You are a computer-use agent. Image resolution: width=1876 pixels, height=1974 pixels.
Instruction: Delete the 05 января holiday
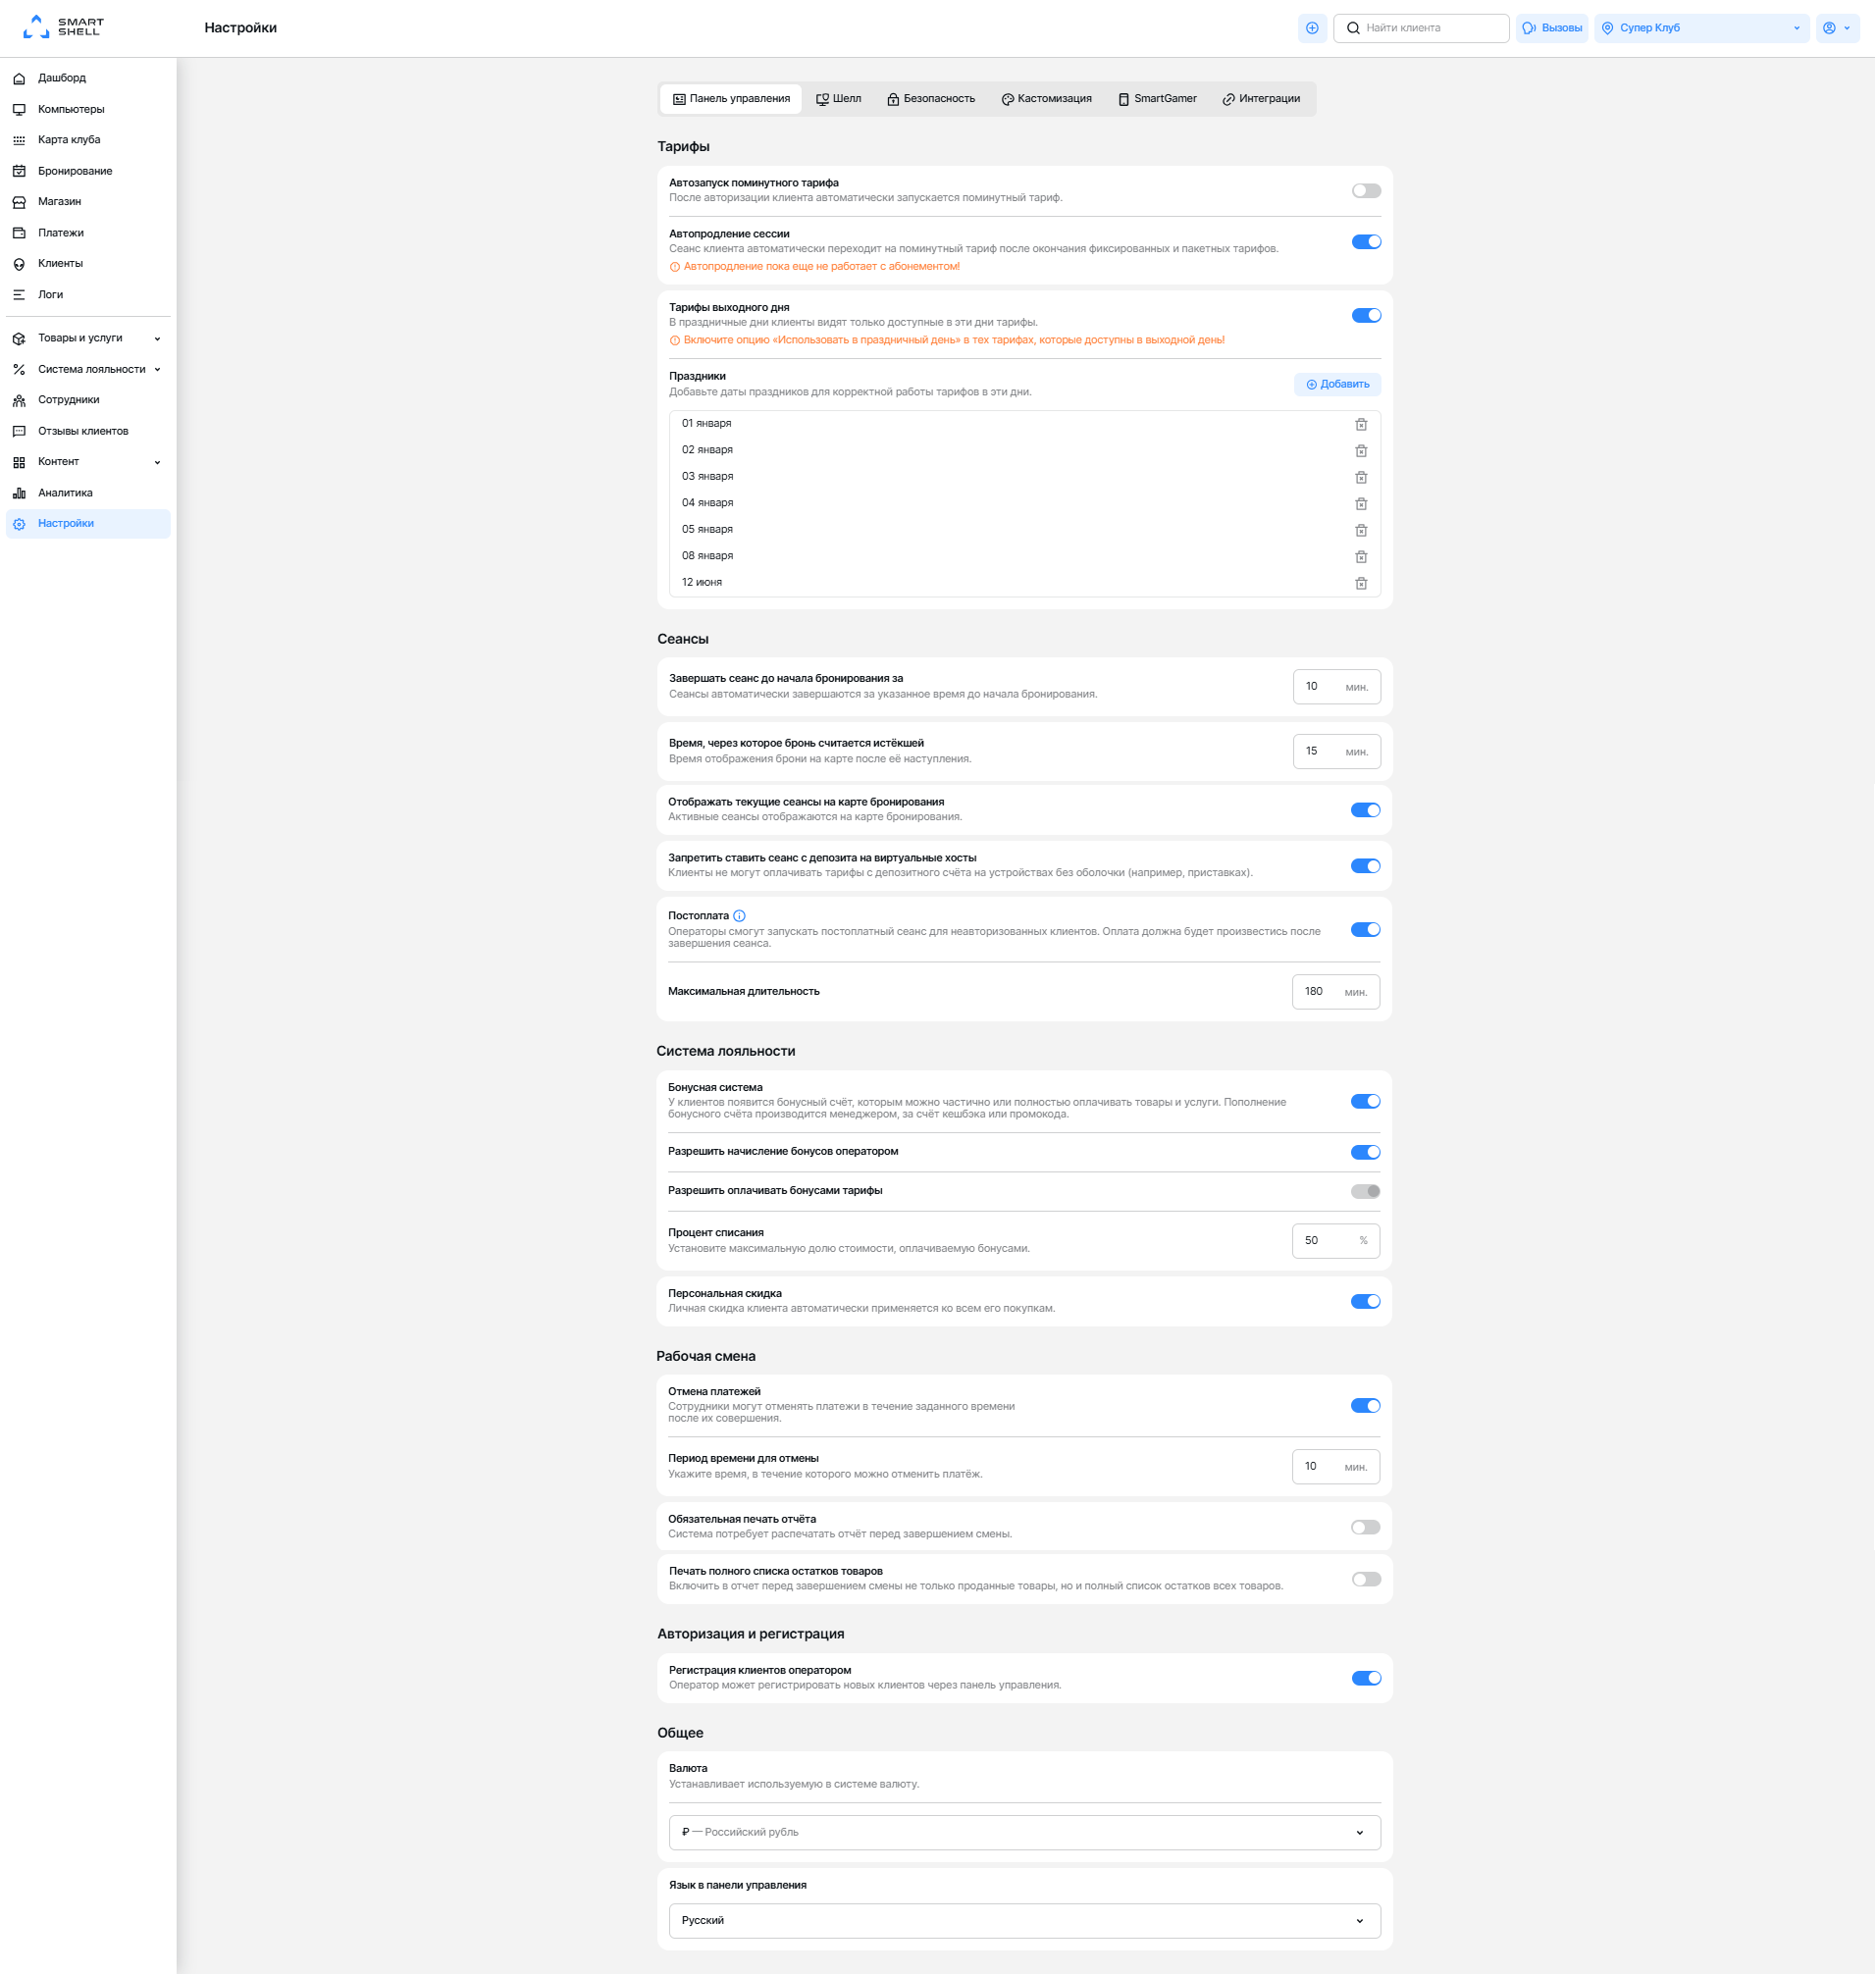pyautogui.click(x=1361, y=530)
